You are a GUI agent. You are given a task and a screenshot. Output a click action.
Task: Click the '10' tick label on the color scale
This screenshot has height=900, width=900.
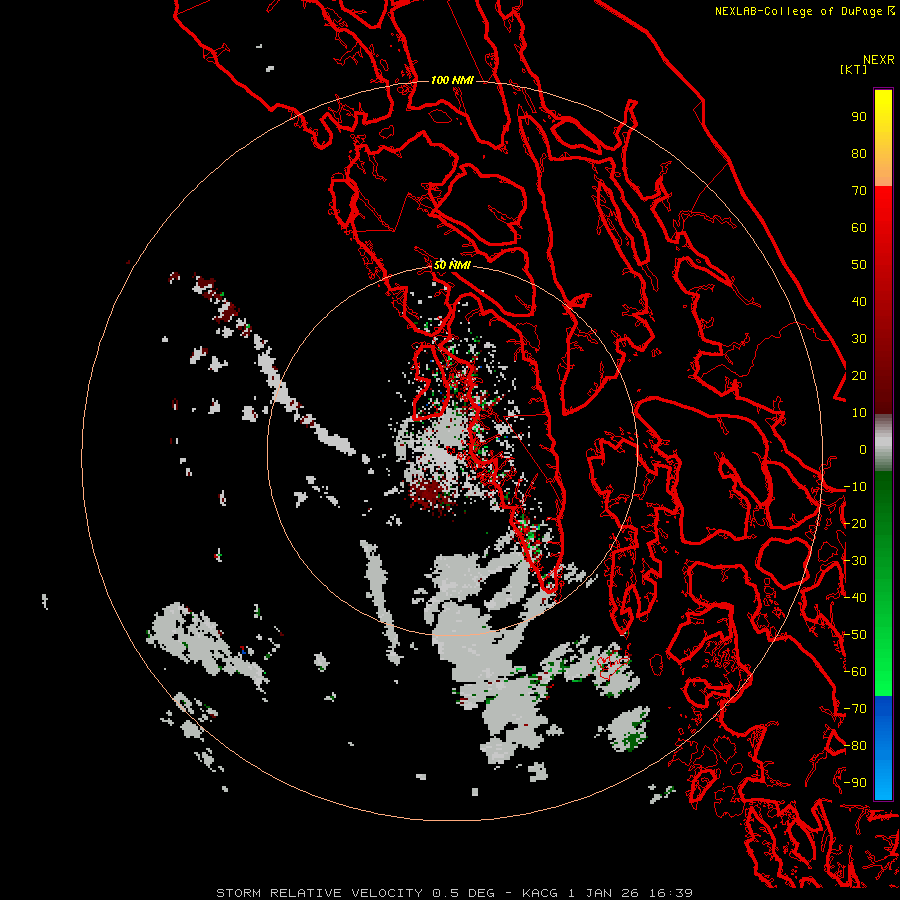coord(859,413)
